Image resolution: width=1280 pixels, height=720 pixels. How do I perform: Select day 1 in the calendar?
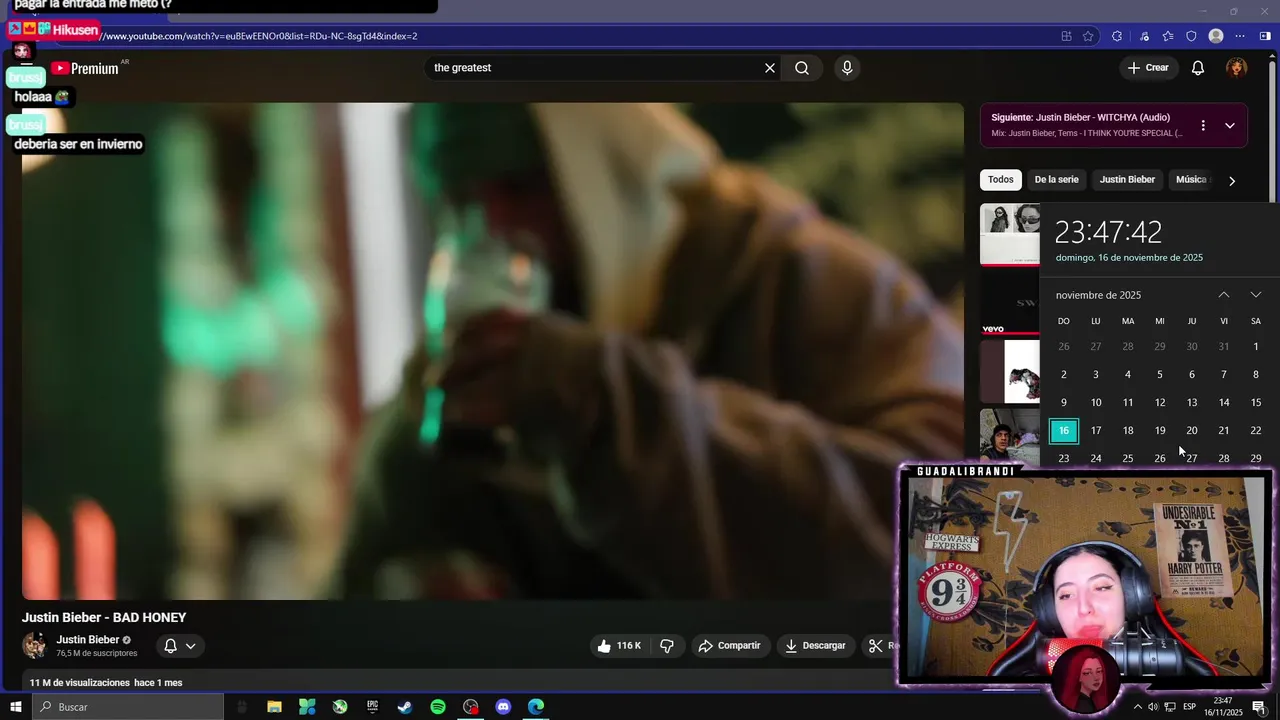point(1256,347)
